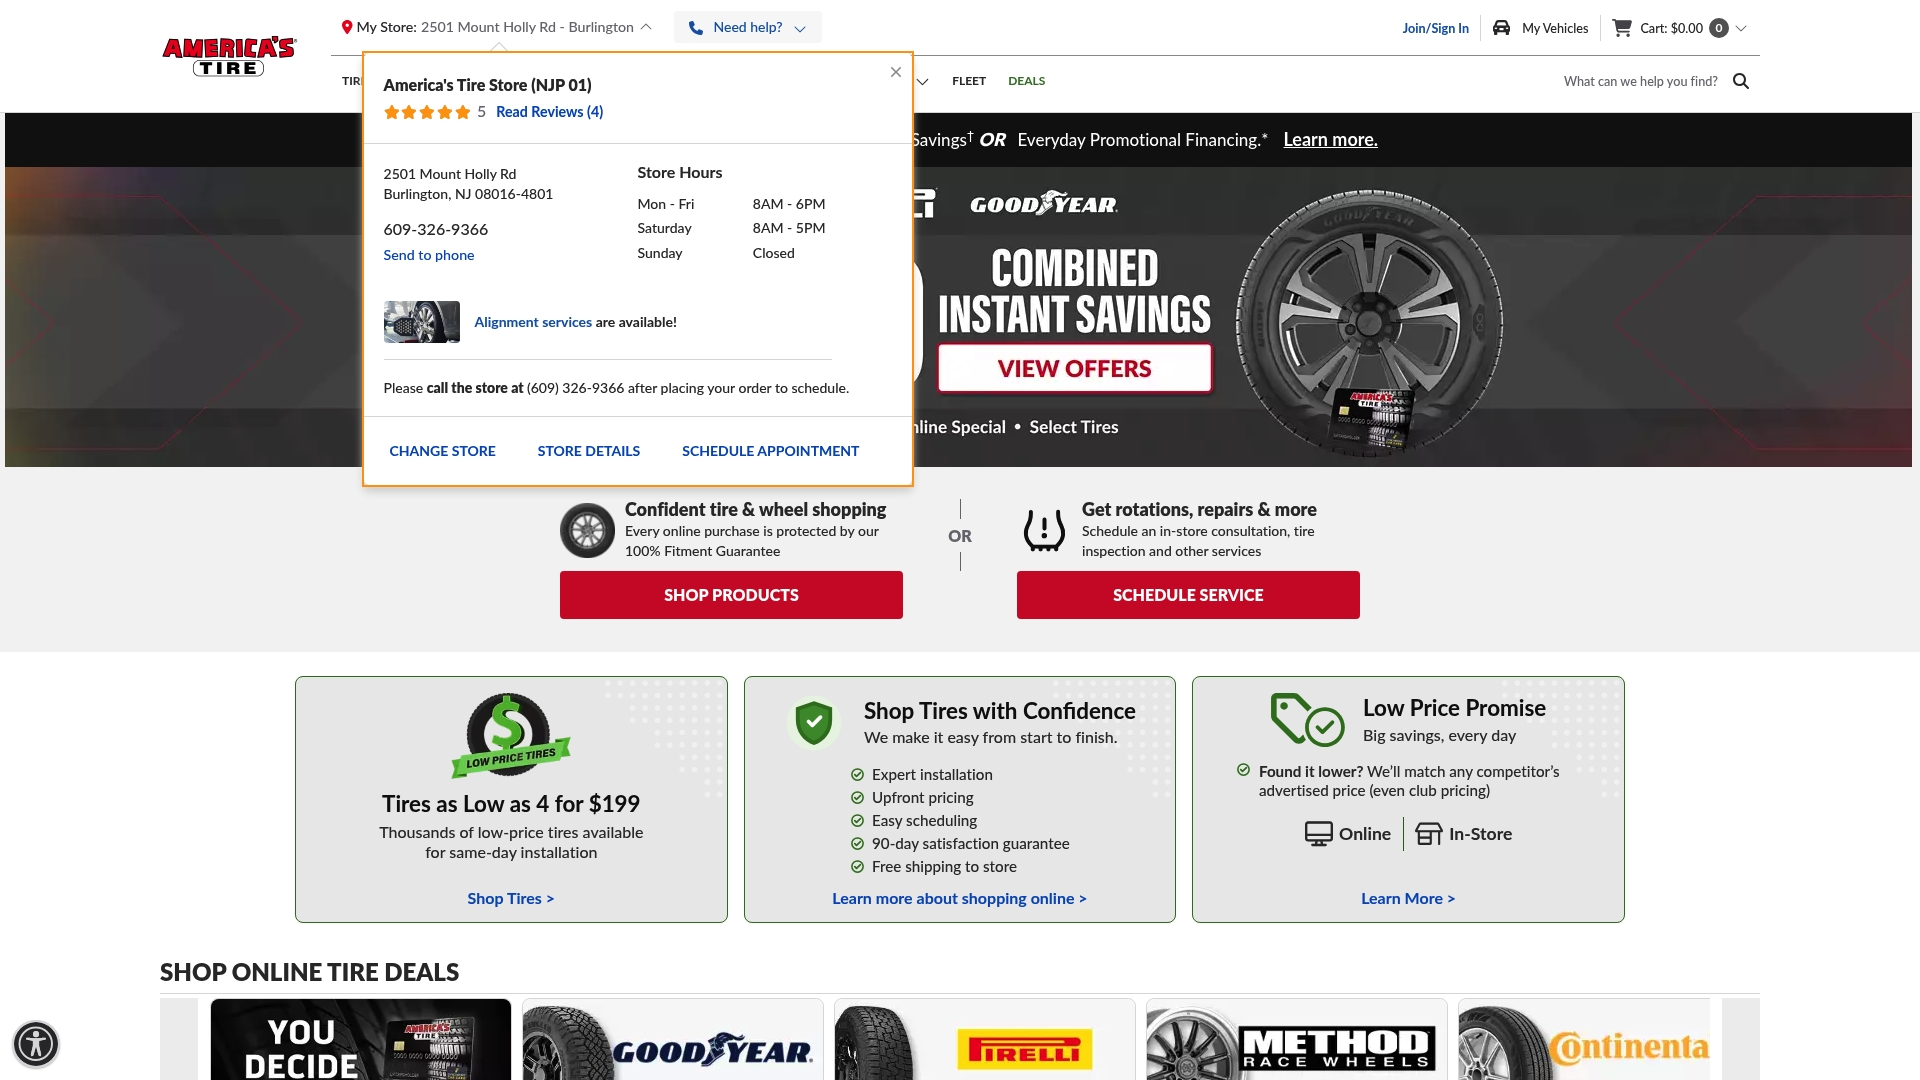Image resolution: width=1920 pixels, height=1080 pixels.
Task: Click Shop Tires > link
Action: pyautogui.click(x=510, y=899)
